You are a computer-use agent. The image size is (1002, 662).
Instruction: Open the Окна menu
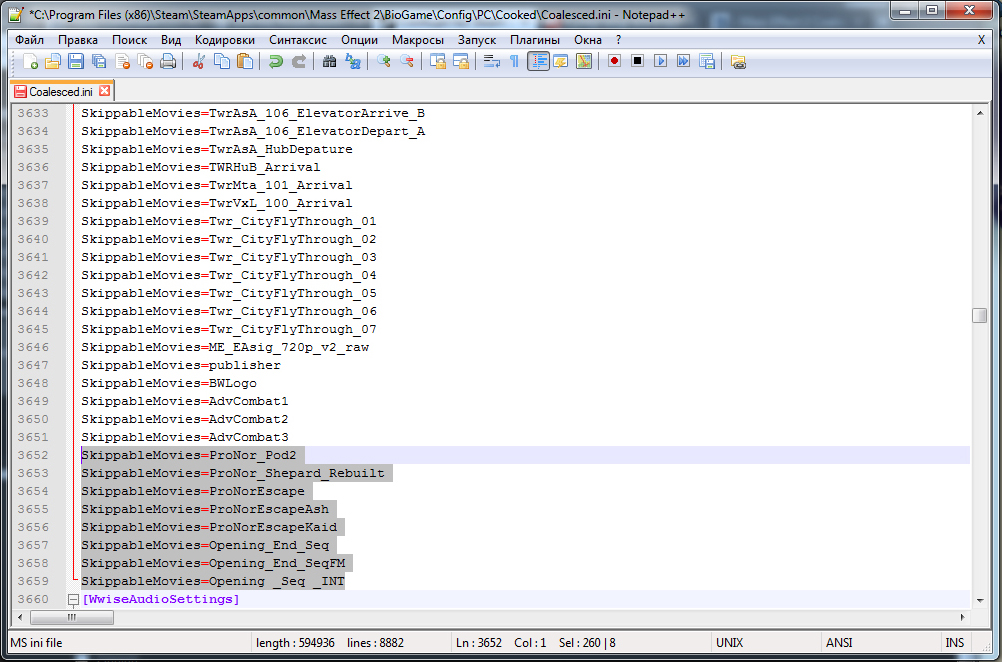588,40
